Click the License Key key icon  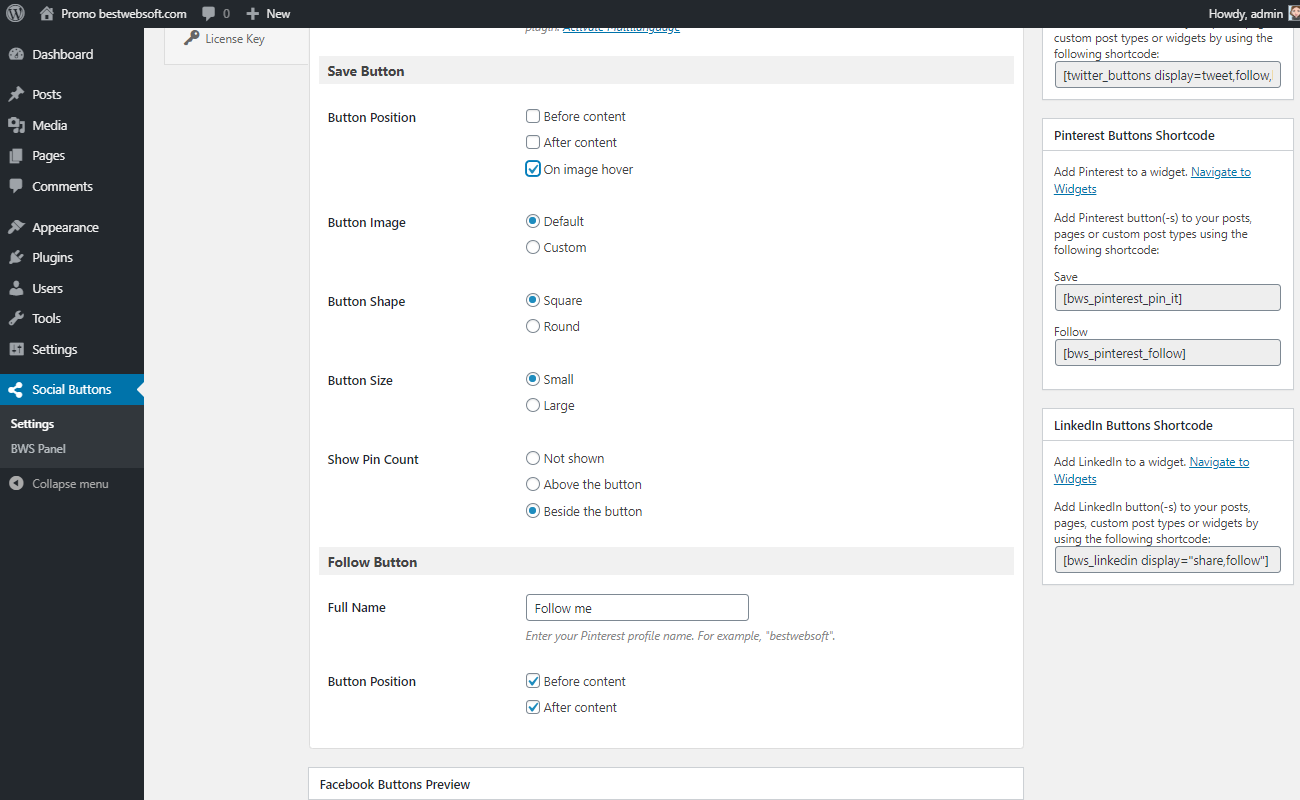(192, 38)
